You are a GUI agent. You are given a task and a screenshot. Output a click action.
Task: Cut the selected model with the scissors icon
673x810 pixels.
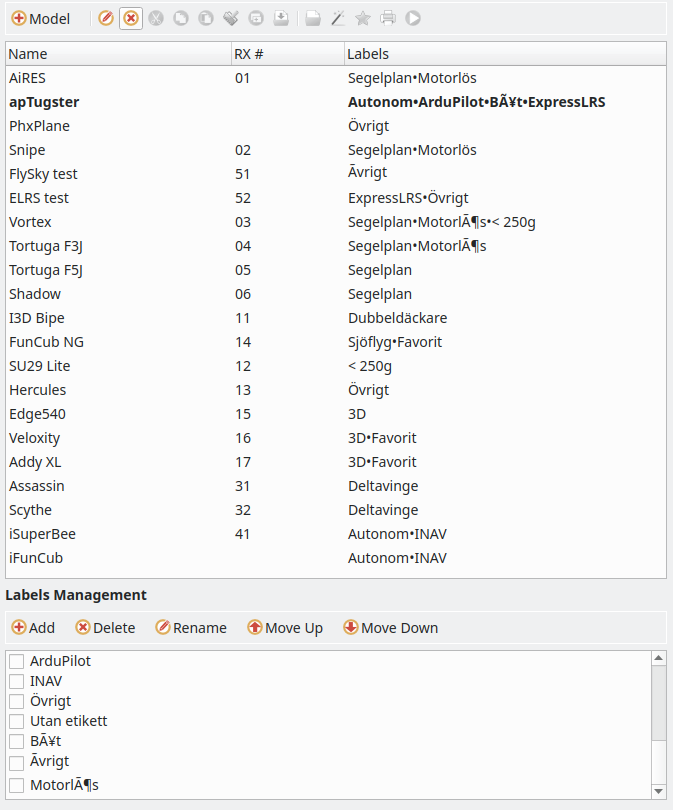click(154, 18)
